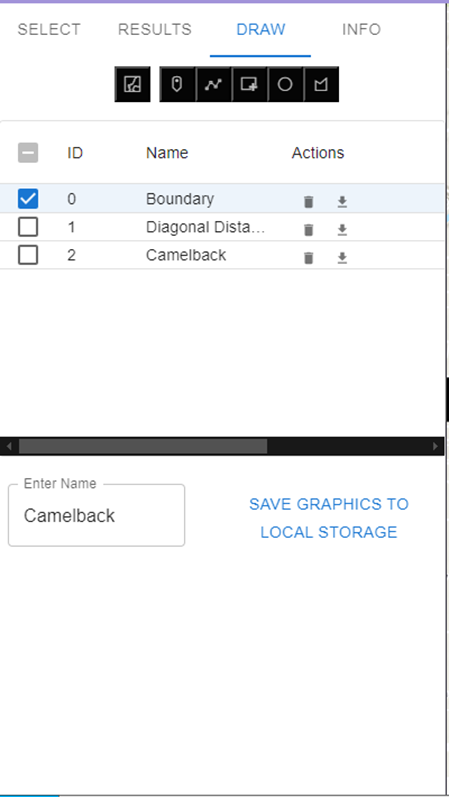This screenshot has width=449, height=797.
Task: Delete the Boundary graphic
Action: 308,202
